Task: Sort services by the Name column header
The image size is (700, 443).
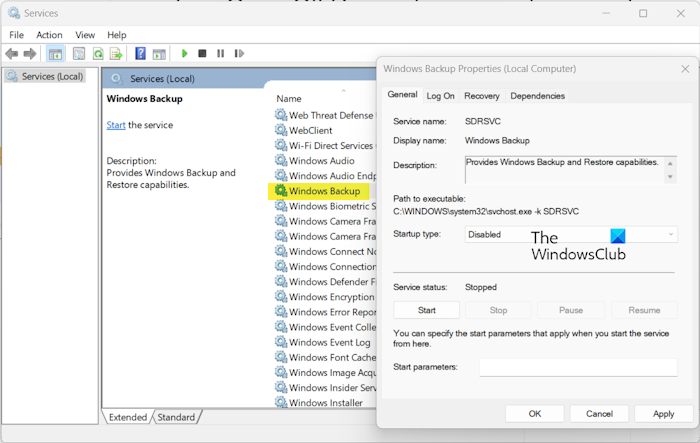Action: coord(289,99)
